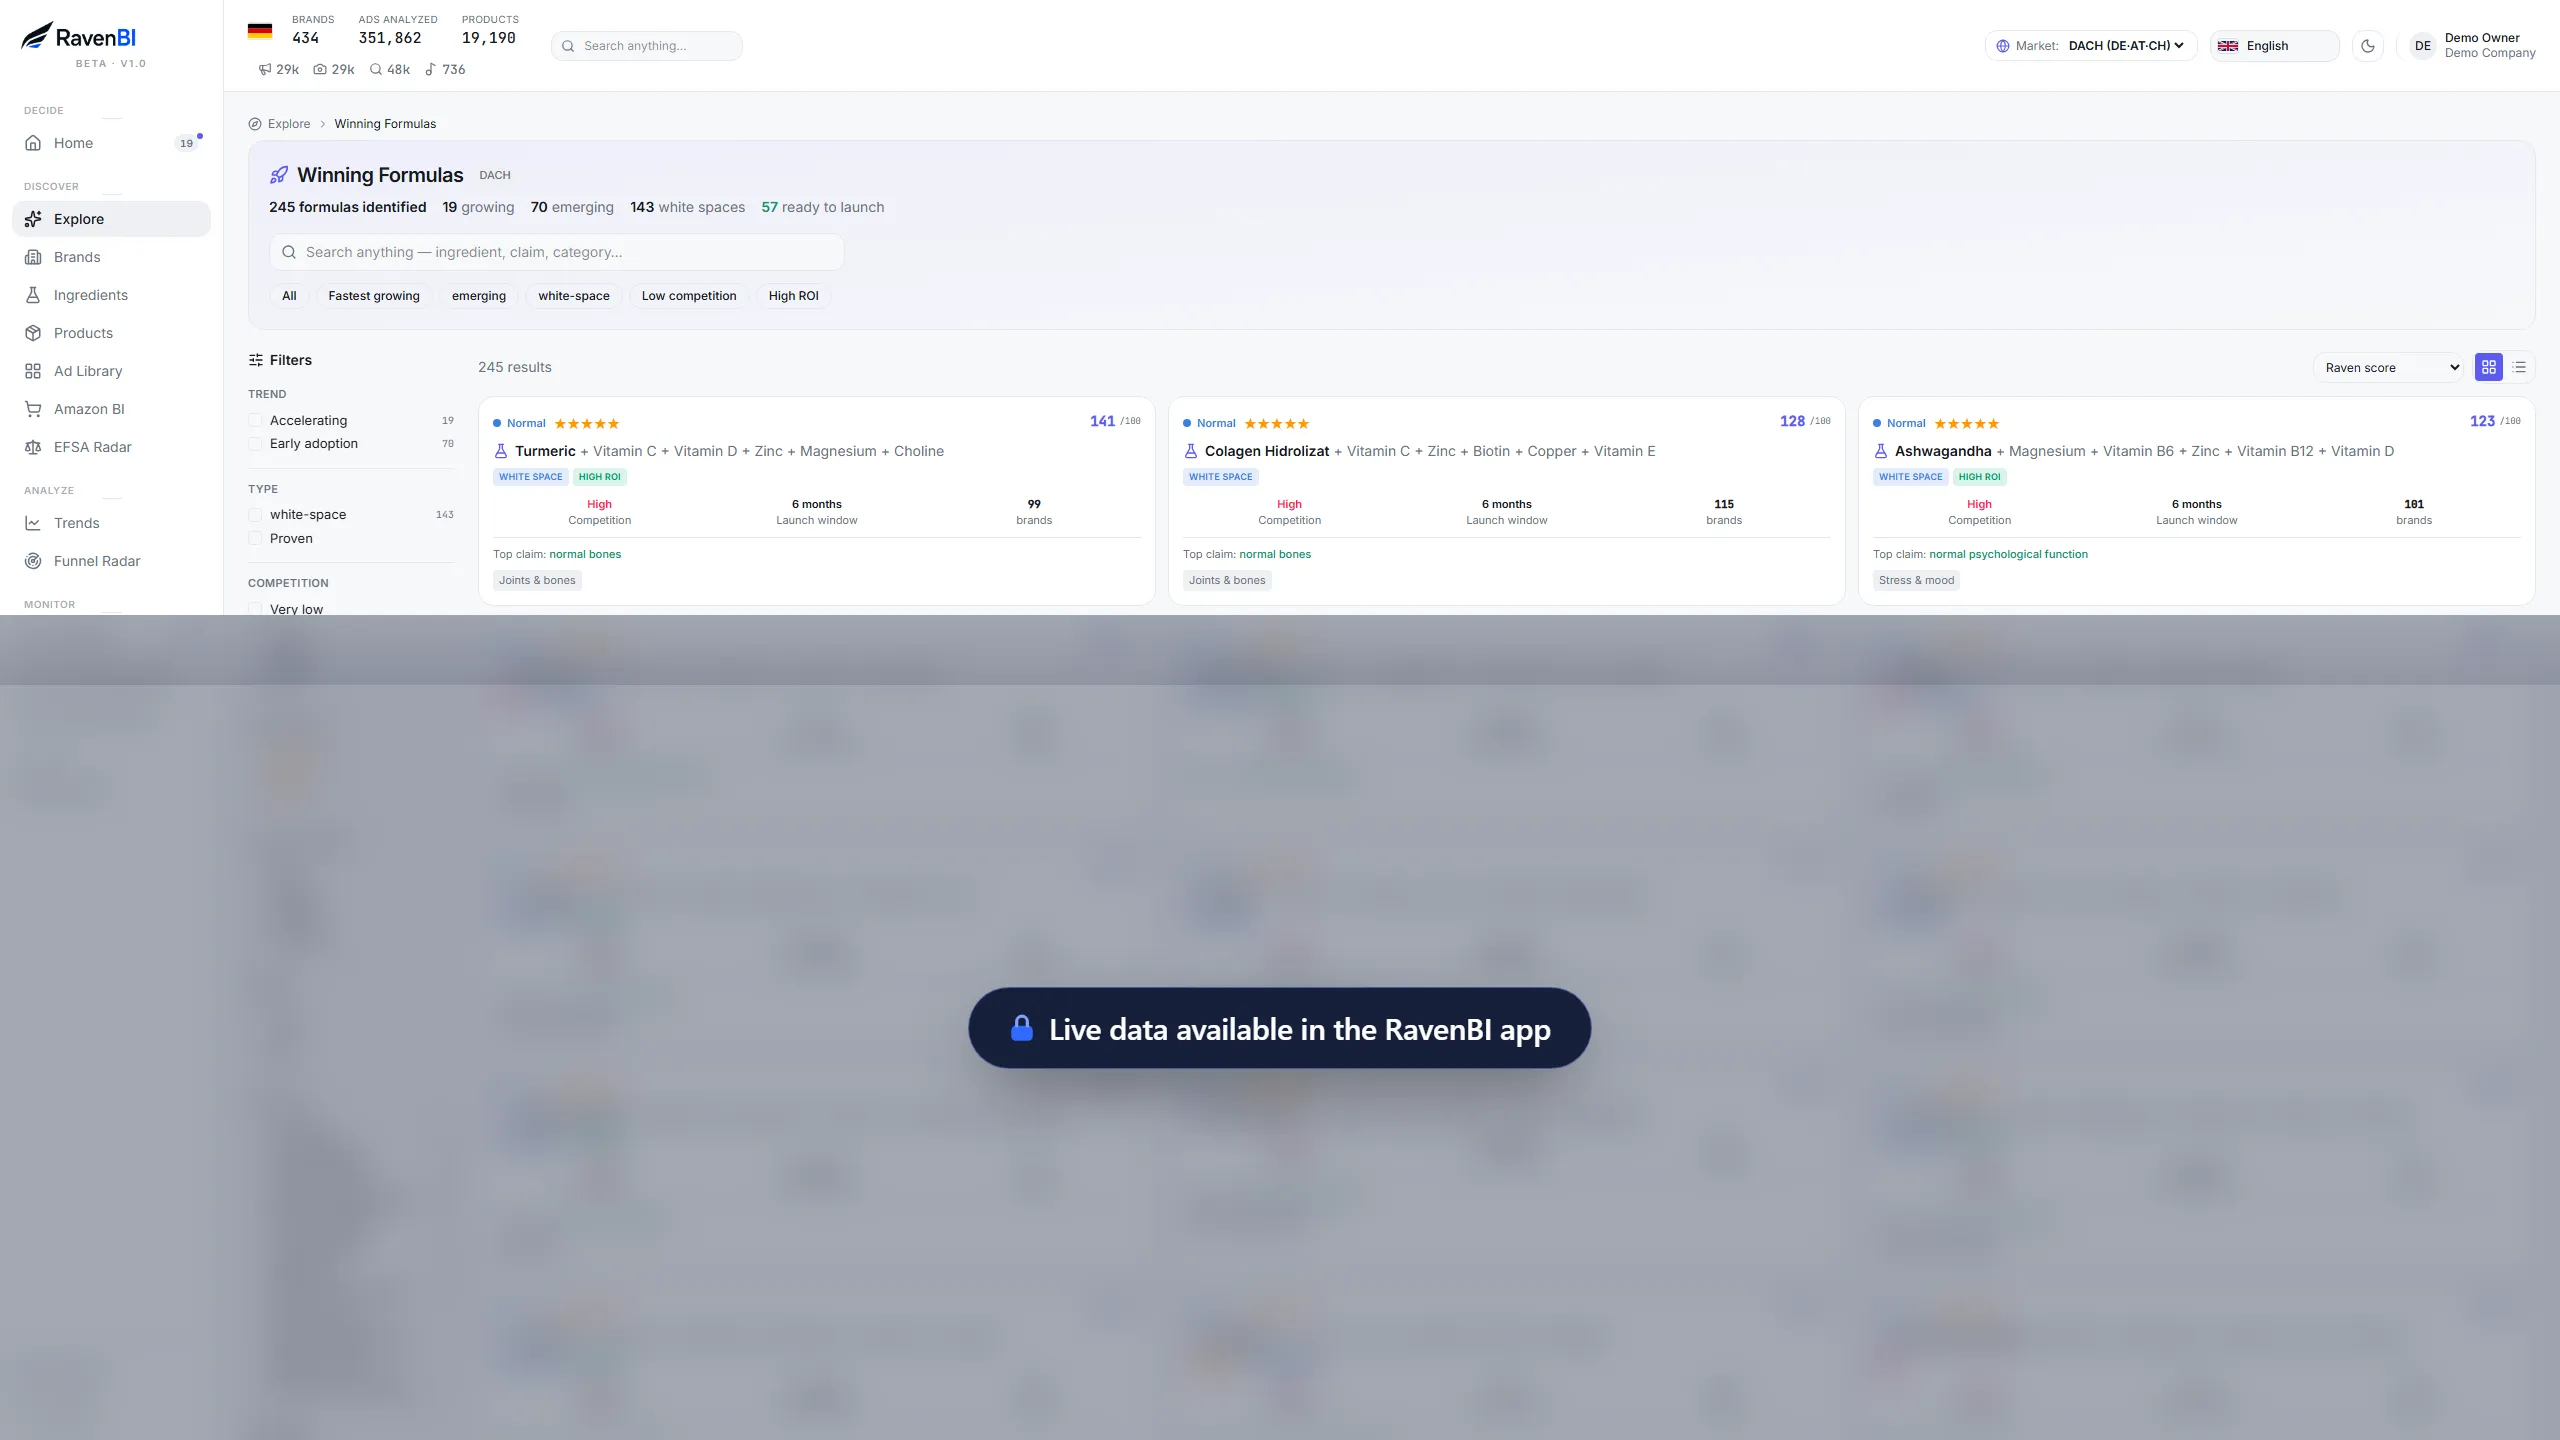Click the EFSA Radar scales icon
Viewport: 2560px width, 1440px height.
tap(33, 447)
